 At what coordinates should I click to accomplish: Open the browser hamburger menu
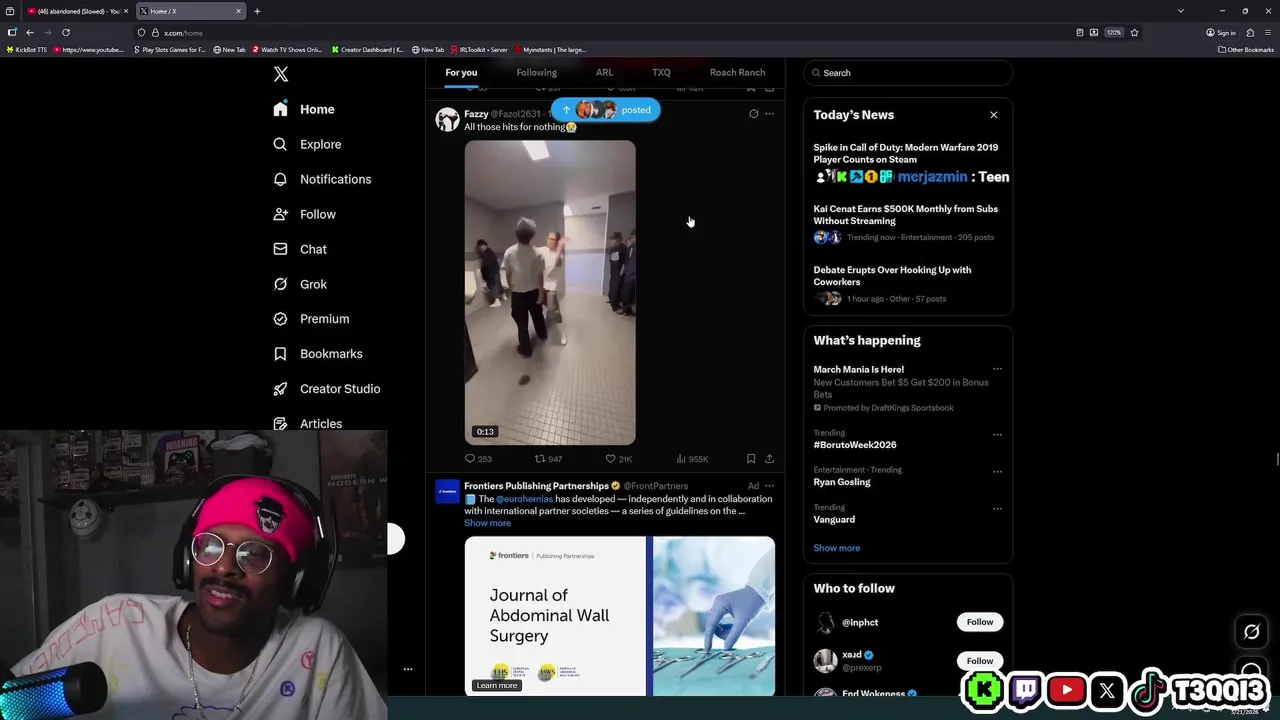tap(1268, 32)
